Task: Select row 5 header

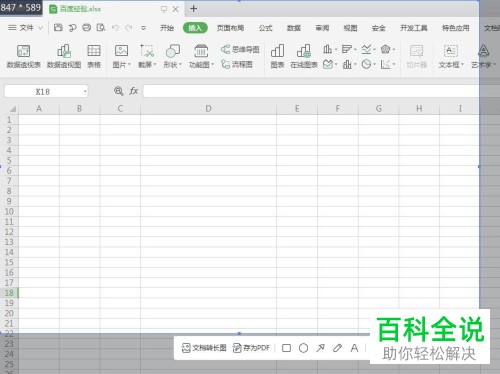Action: 9,161
